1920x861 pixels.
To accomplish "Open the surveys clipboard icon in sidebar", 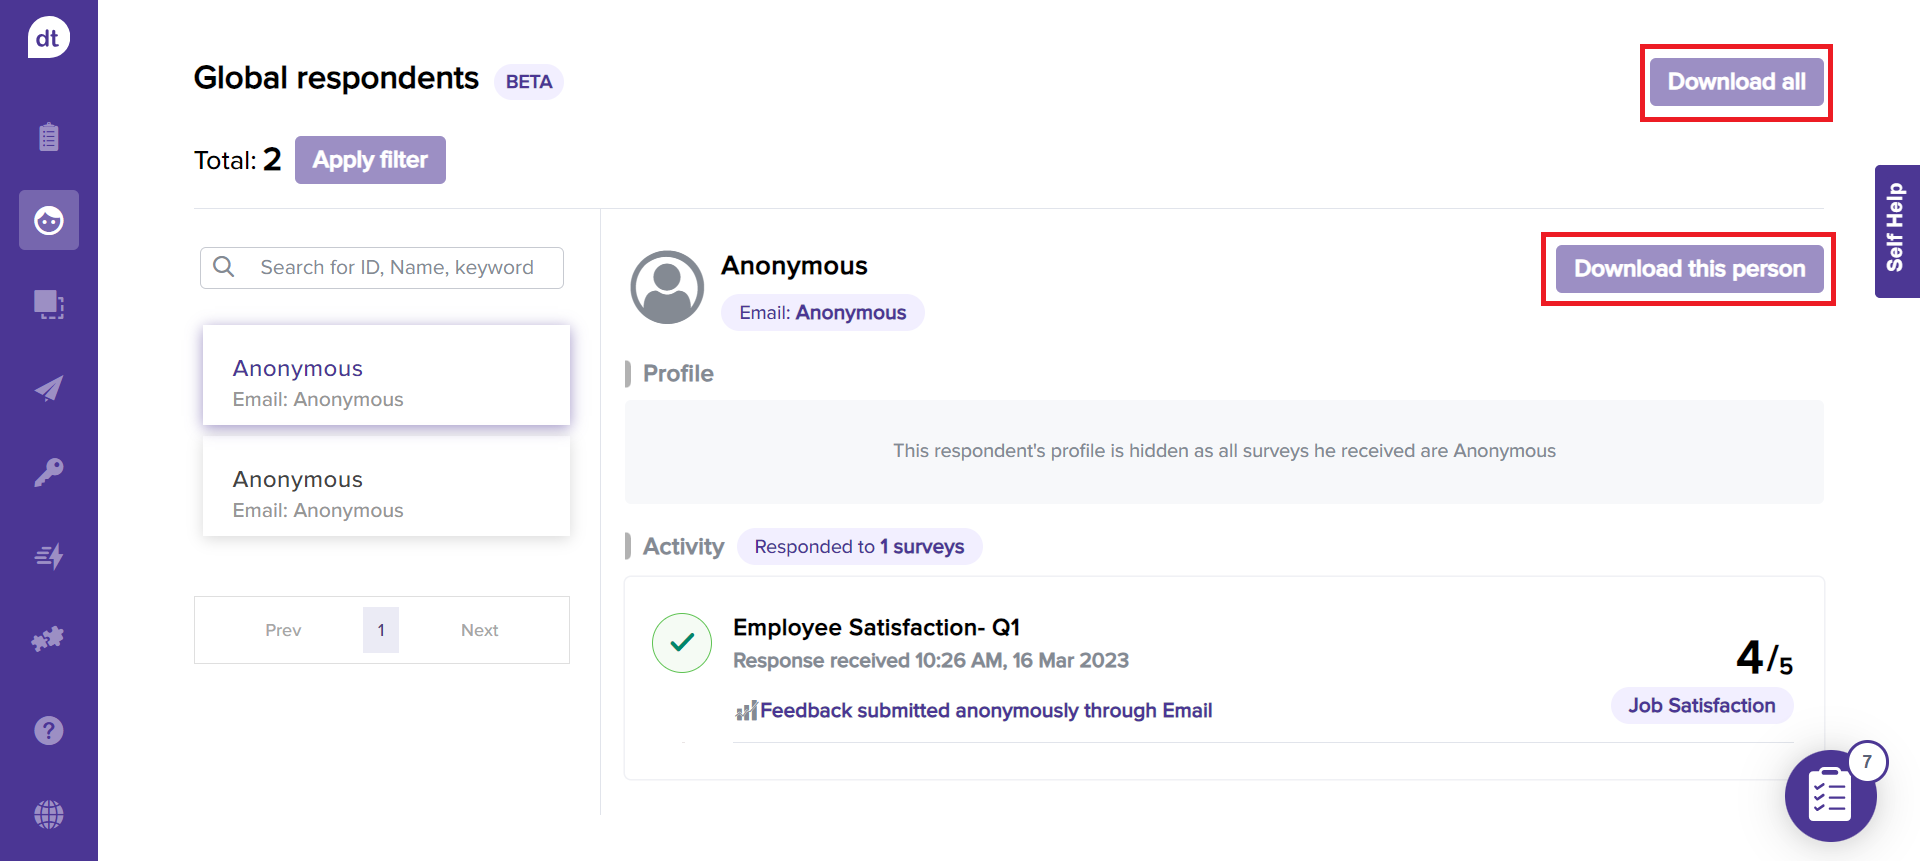I will [48, 137].
